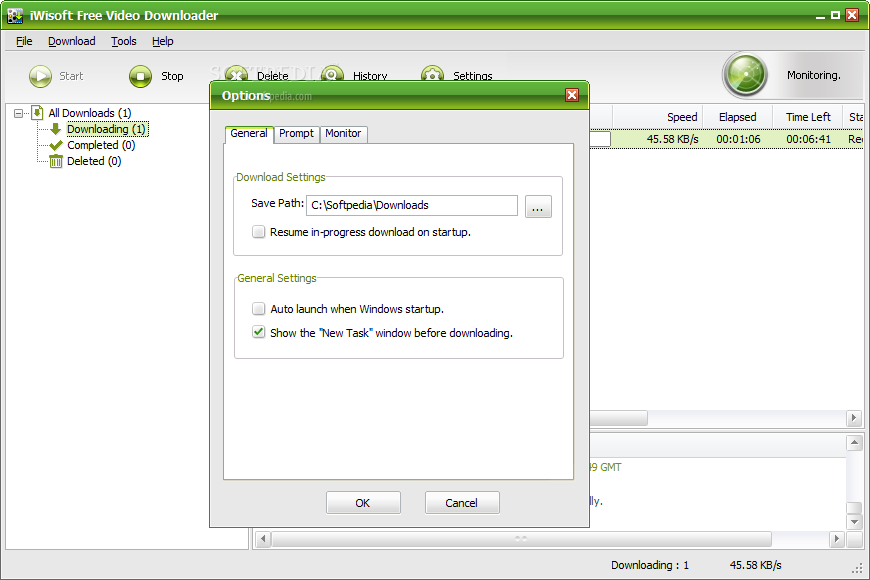Click the Start toolbar icon
Viewport: 870px width, 580px height.
(x=41, y=76)
